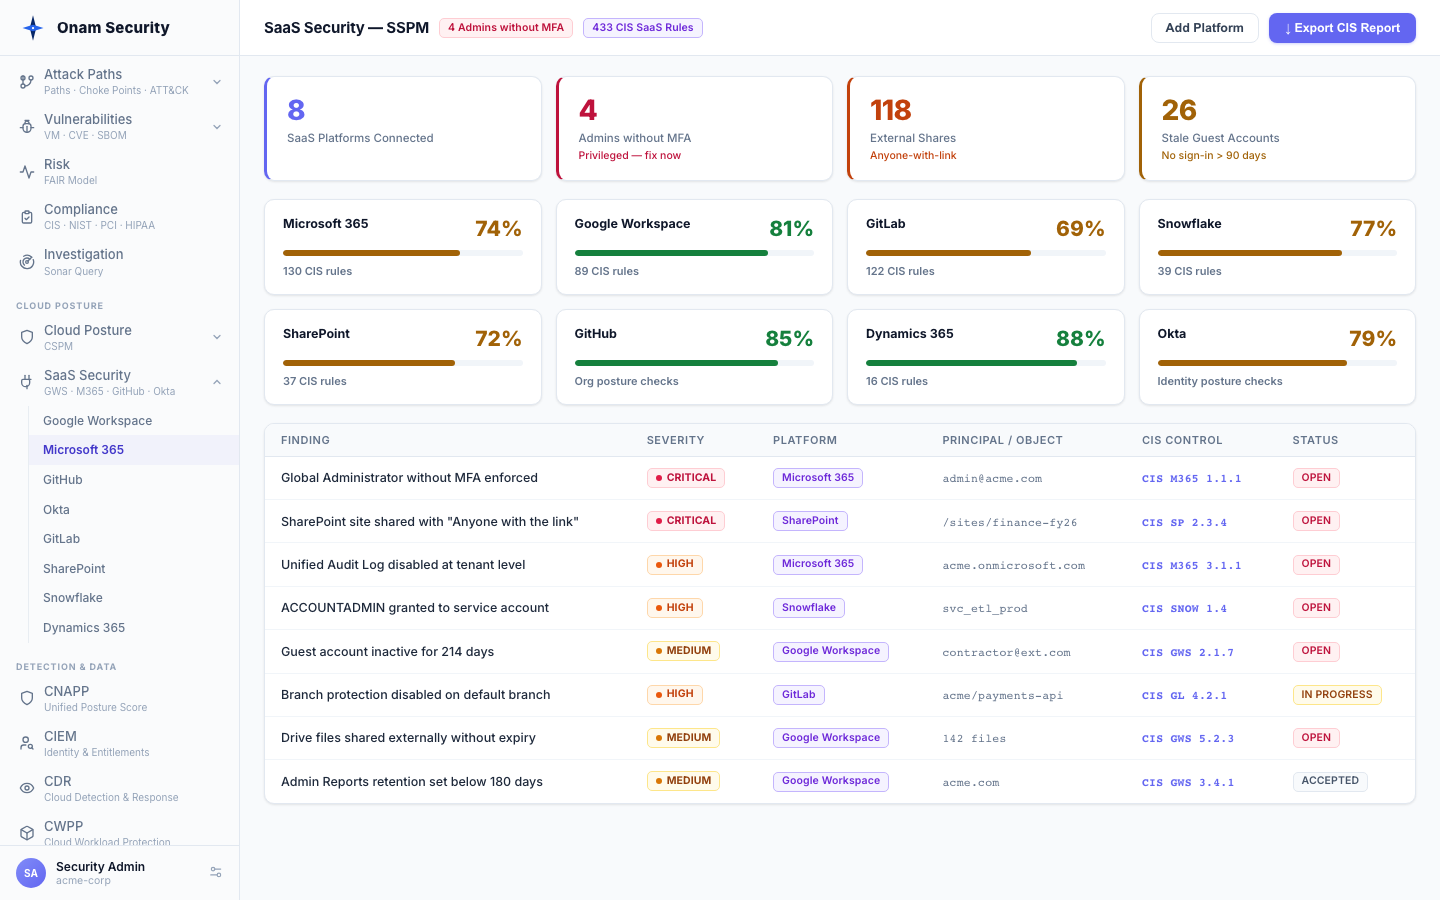Open the Dynamics 365 88% card
Viewport: 1440px width, 900px height.
[x=986, y=357]
